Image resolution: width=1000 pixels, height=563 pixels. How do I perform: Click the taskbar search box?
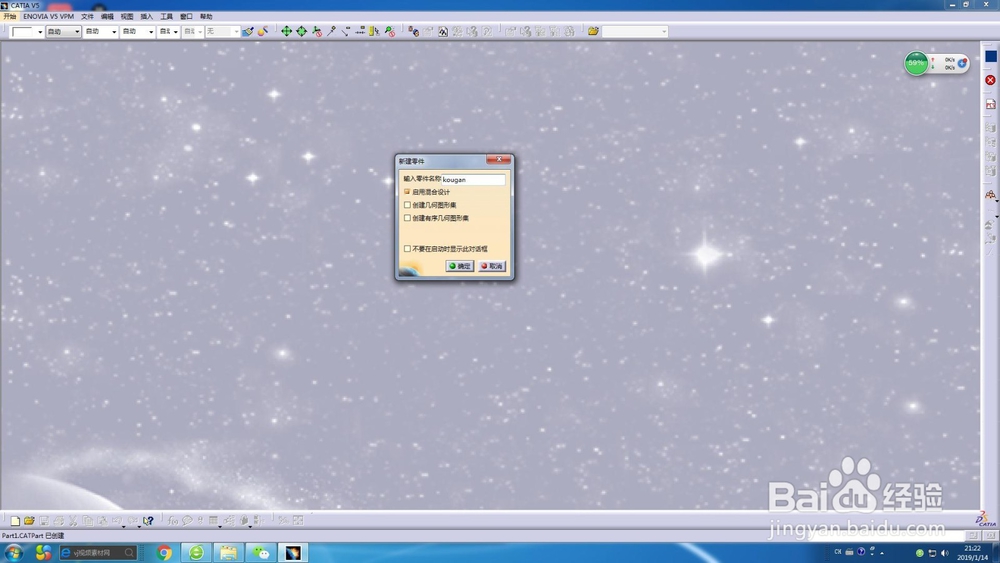[98, 552]
